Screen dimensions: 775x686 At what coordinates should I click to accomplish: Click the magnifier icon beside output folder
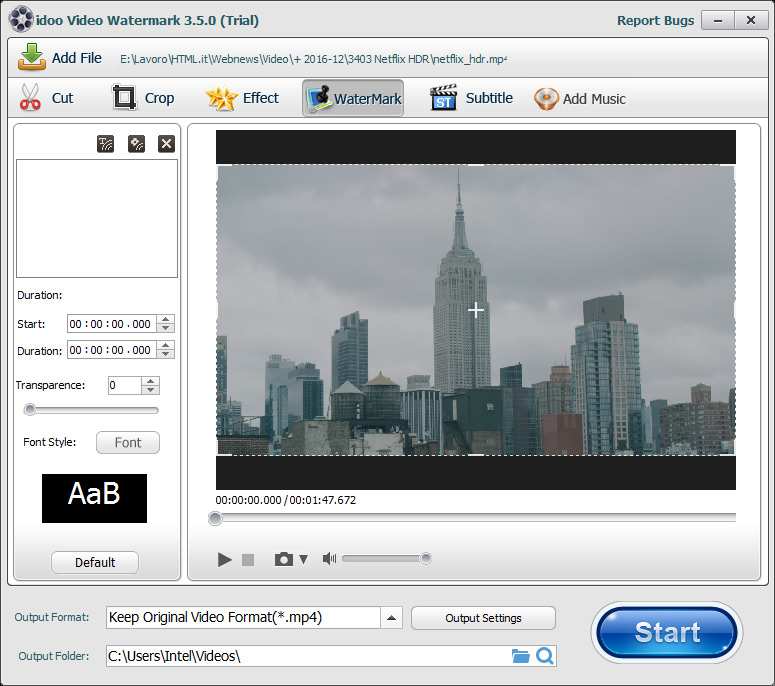click(x=545, y=656)
